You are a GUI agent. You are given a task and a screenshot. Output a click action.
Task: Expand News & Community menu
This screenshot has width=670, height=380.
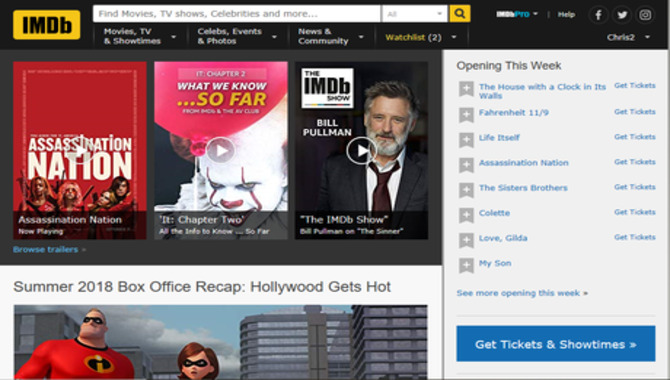(331, 36)
